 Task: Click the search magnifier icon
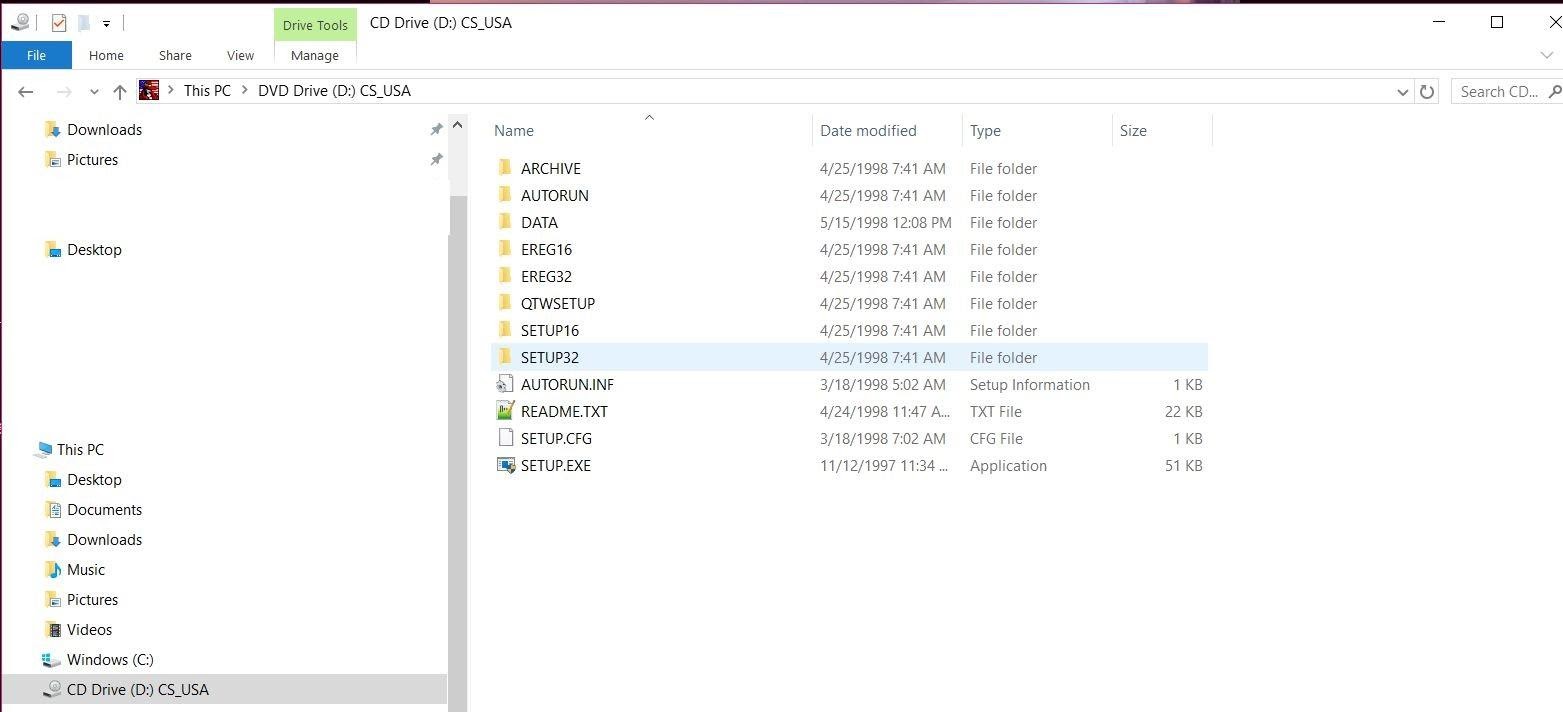[1554, 91]
